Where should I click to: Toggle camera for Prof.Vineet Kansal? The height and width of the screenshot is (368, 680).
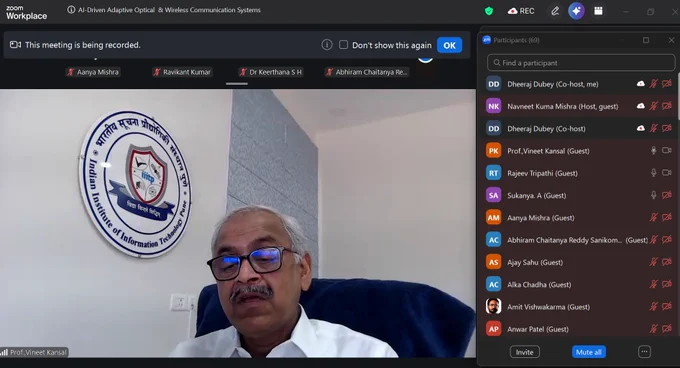coord(667,150)
